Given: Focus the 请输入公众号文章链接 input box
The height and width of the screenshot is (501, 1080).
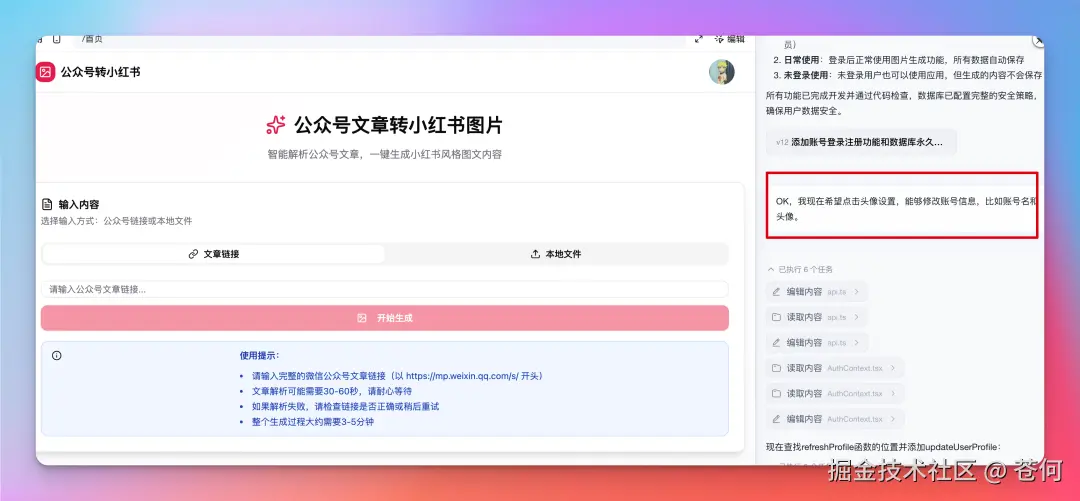Looking at the screenshot, I should pos(384,289).
